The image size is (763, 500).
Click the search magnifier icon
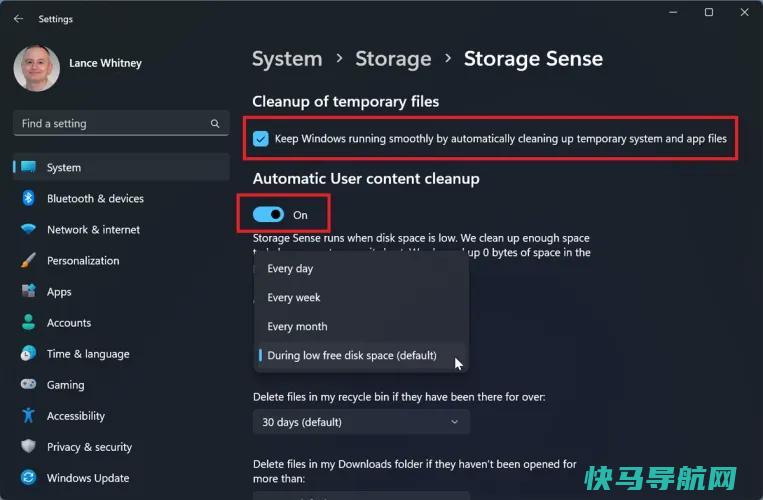215,124
